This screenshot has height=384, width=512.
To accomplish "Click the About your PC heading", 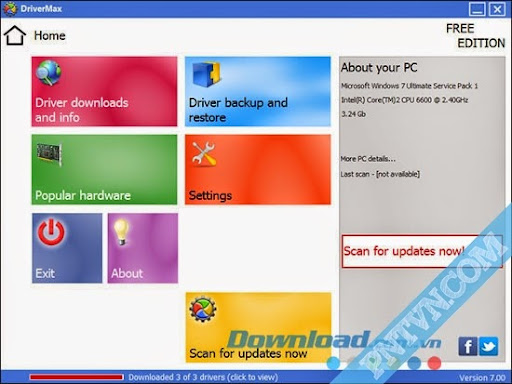I will pos(379,67).
